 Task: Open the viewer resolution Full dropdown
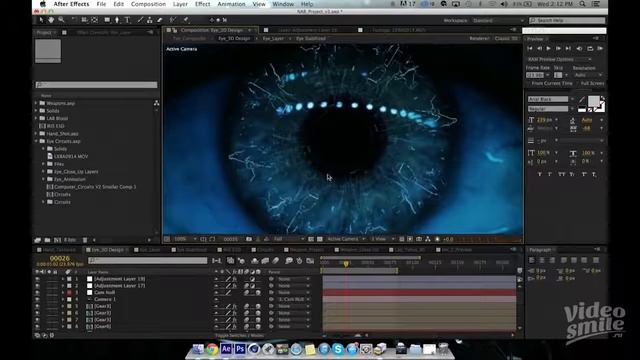pyautogui.click(x=289, y=239)
